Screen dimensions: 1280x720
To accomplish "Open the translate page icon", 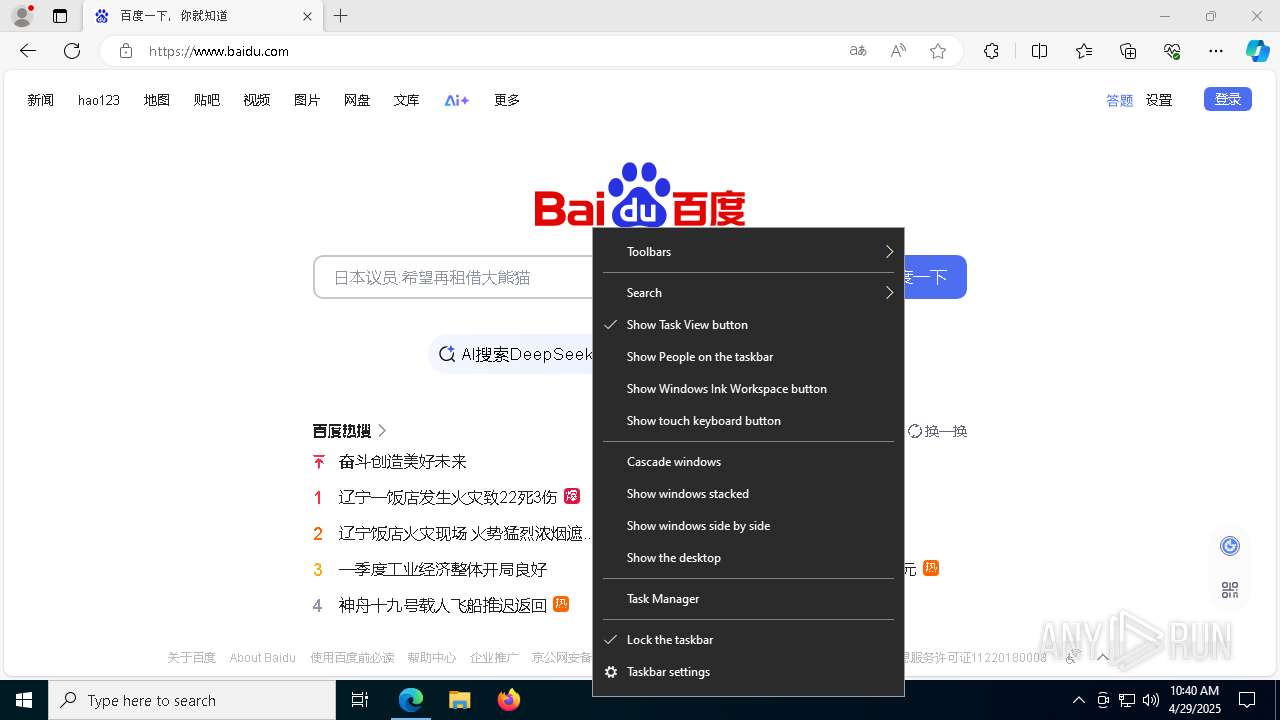I will (x=858, y=51).
